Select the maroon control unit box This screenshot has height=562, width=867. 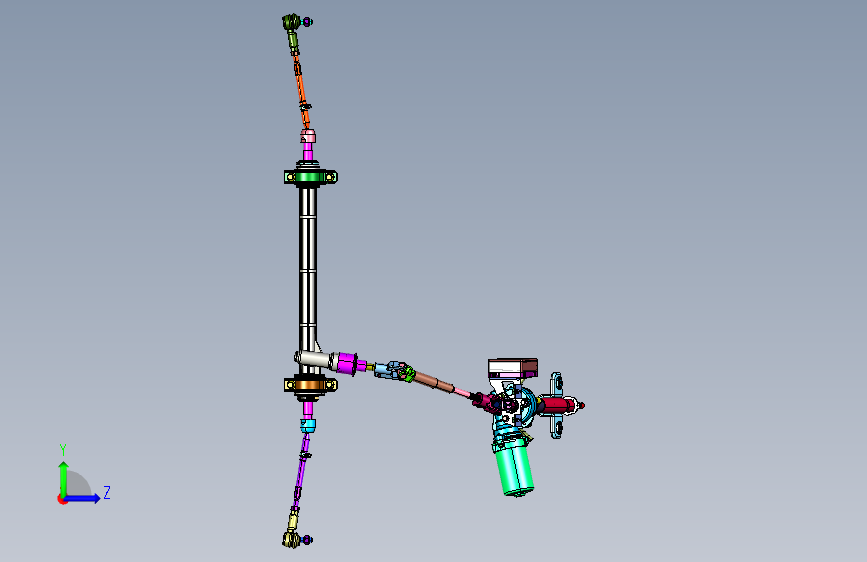(513, 368)
